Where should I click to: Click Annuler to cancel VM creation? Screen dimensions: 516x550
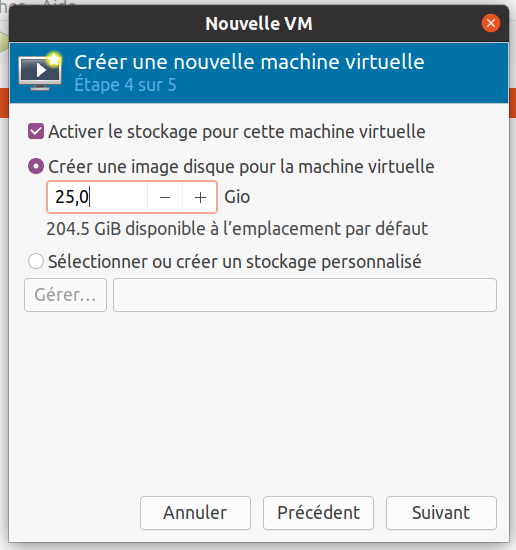(x=195, y=513)
